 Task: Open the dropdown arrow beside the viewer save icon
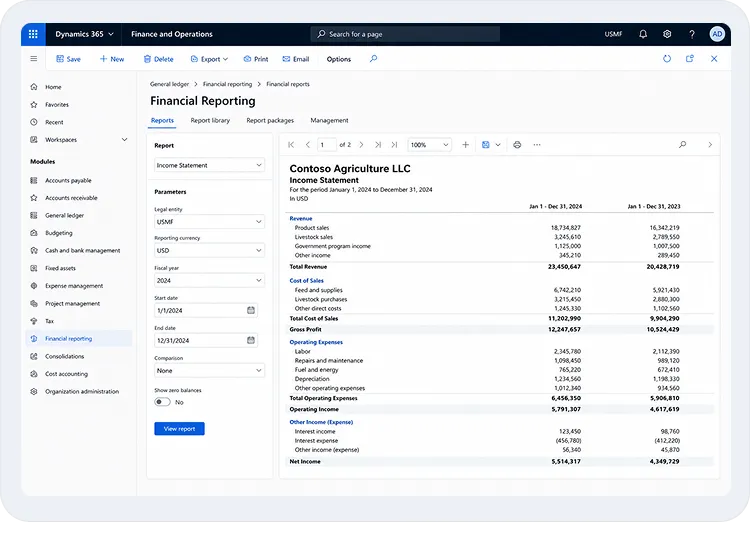[x=498, y=144]
